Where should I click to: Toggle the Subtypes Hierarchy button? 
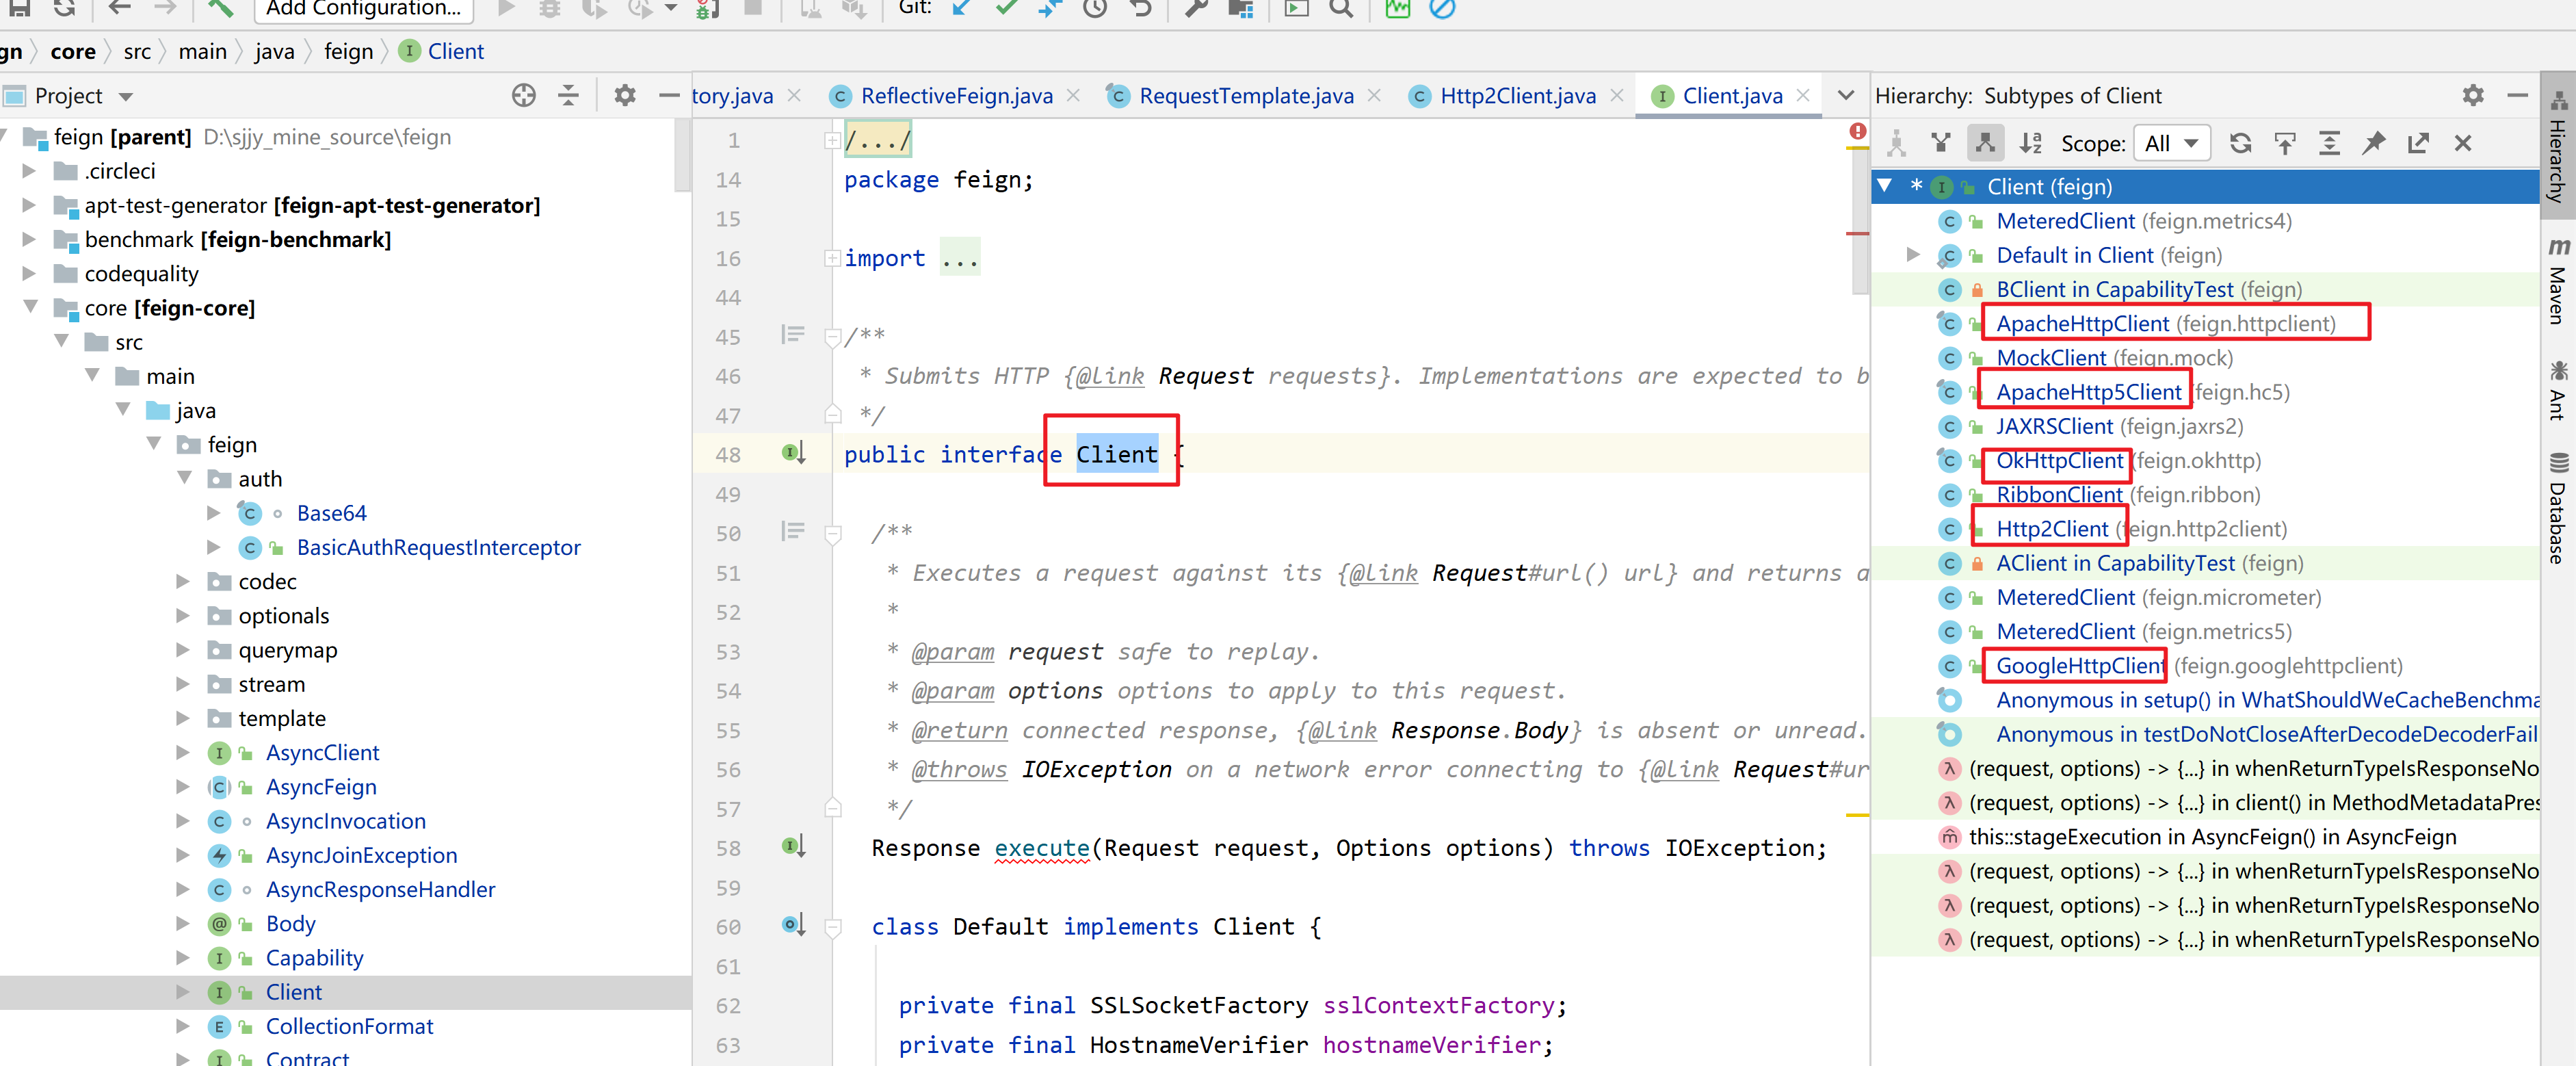point(1985,143)
